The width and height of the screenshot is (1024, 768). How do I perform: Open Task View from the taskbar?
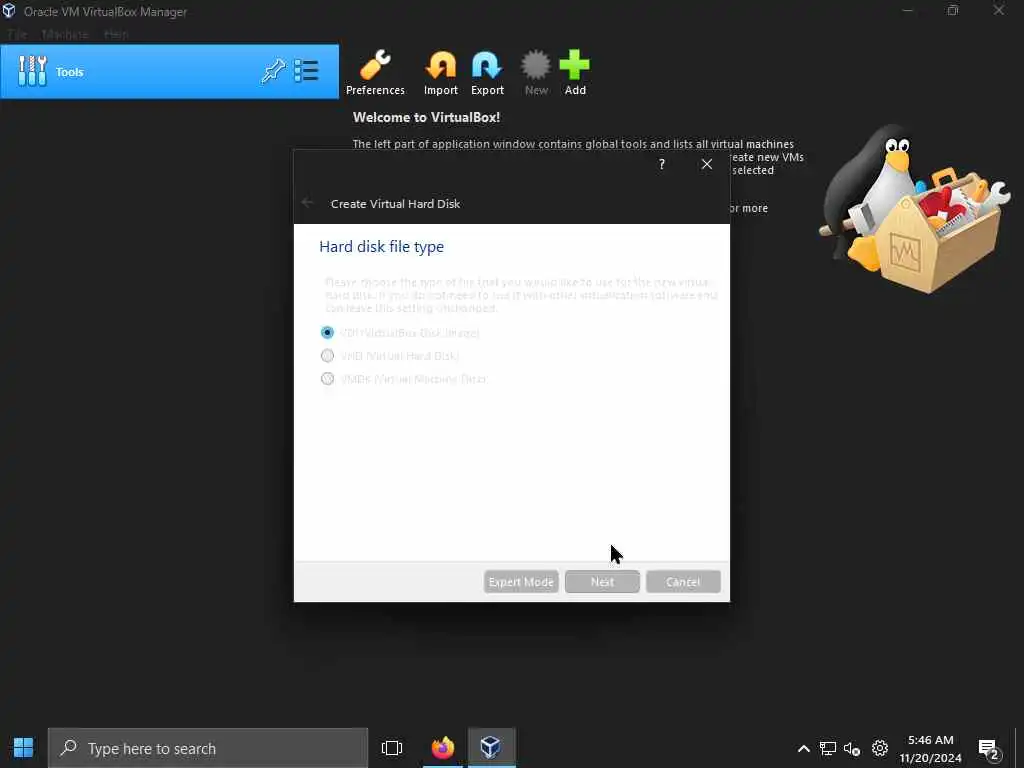392,748
